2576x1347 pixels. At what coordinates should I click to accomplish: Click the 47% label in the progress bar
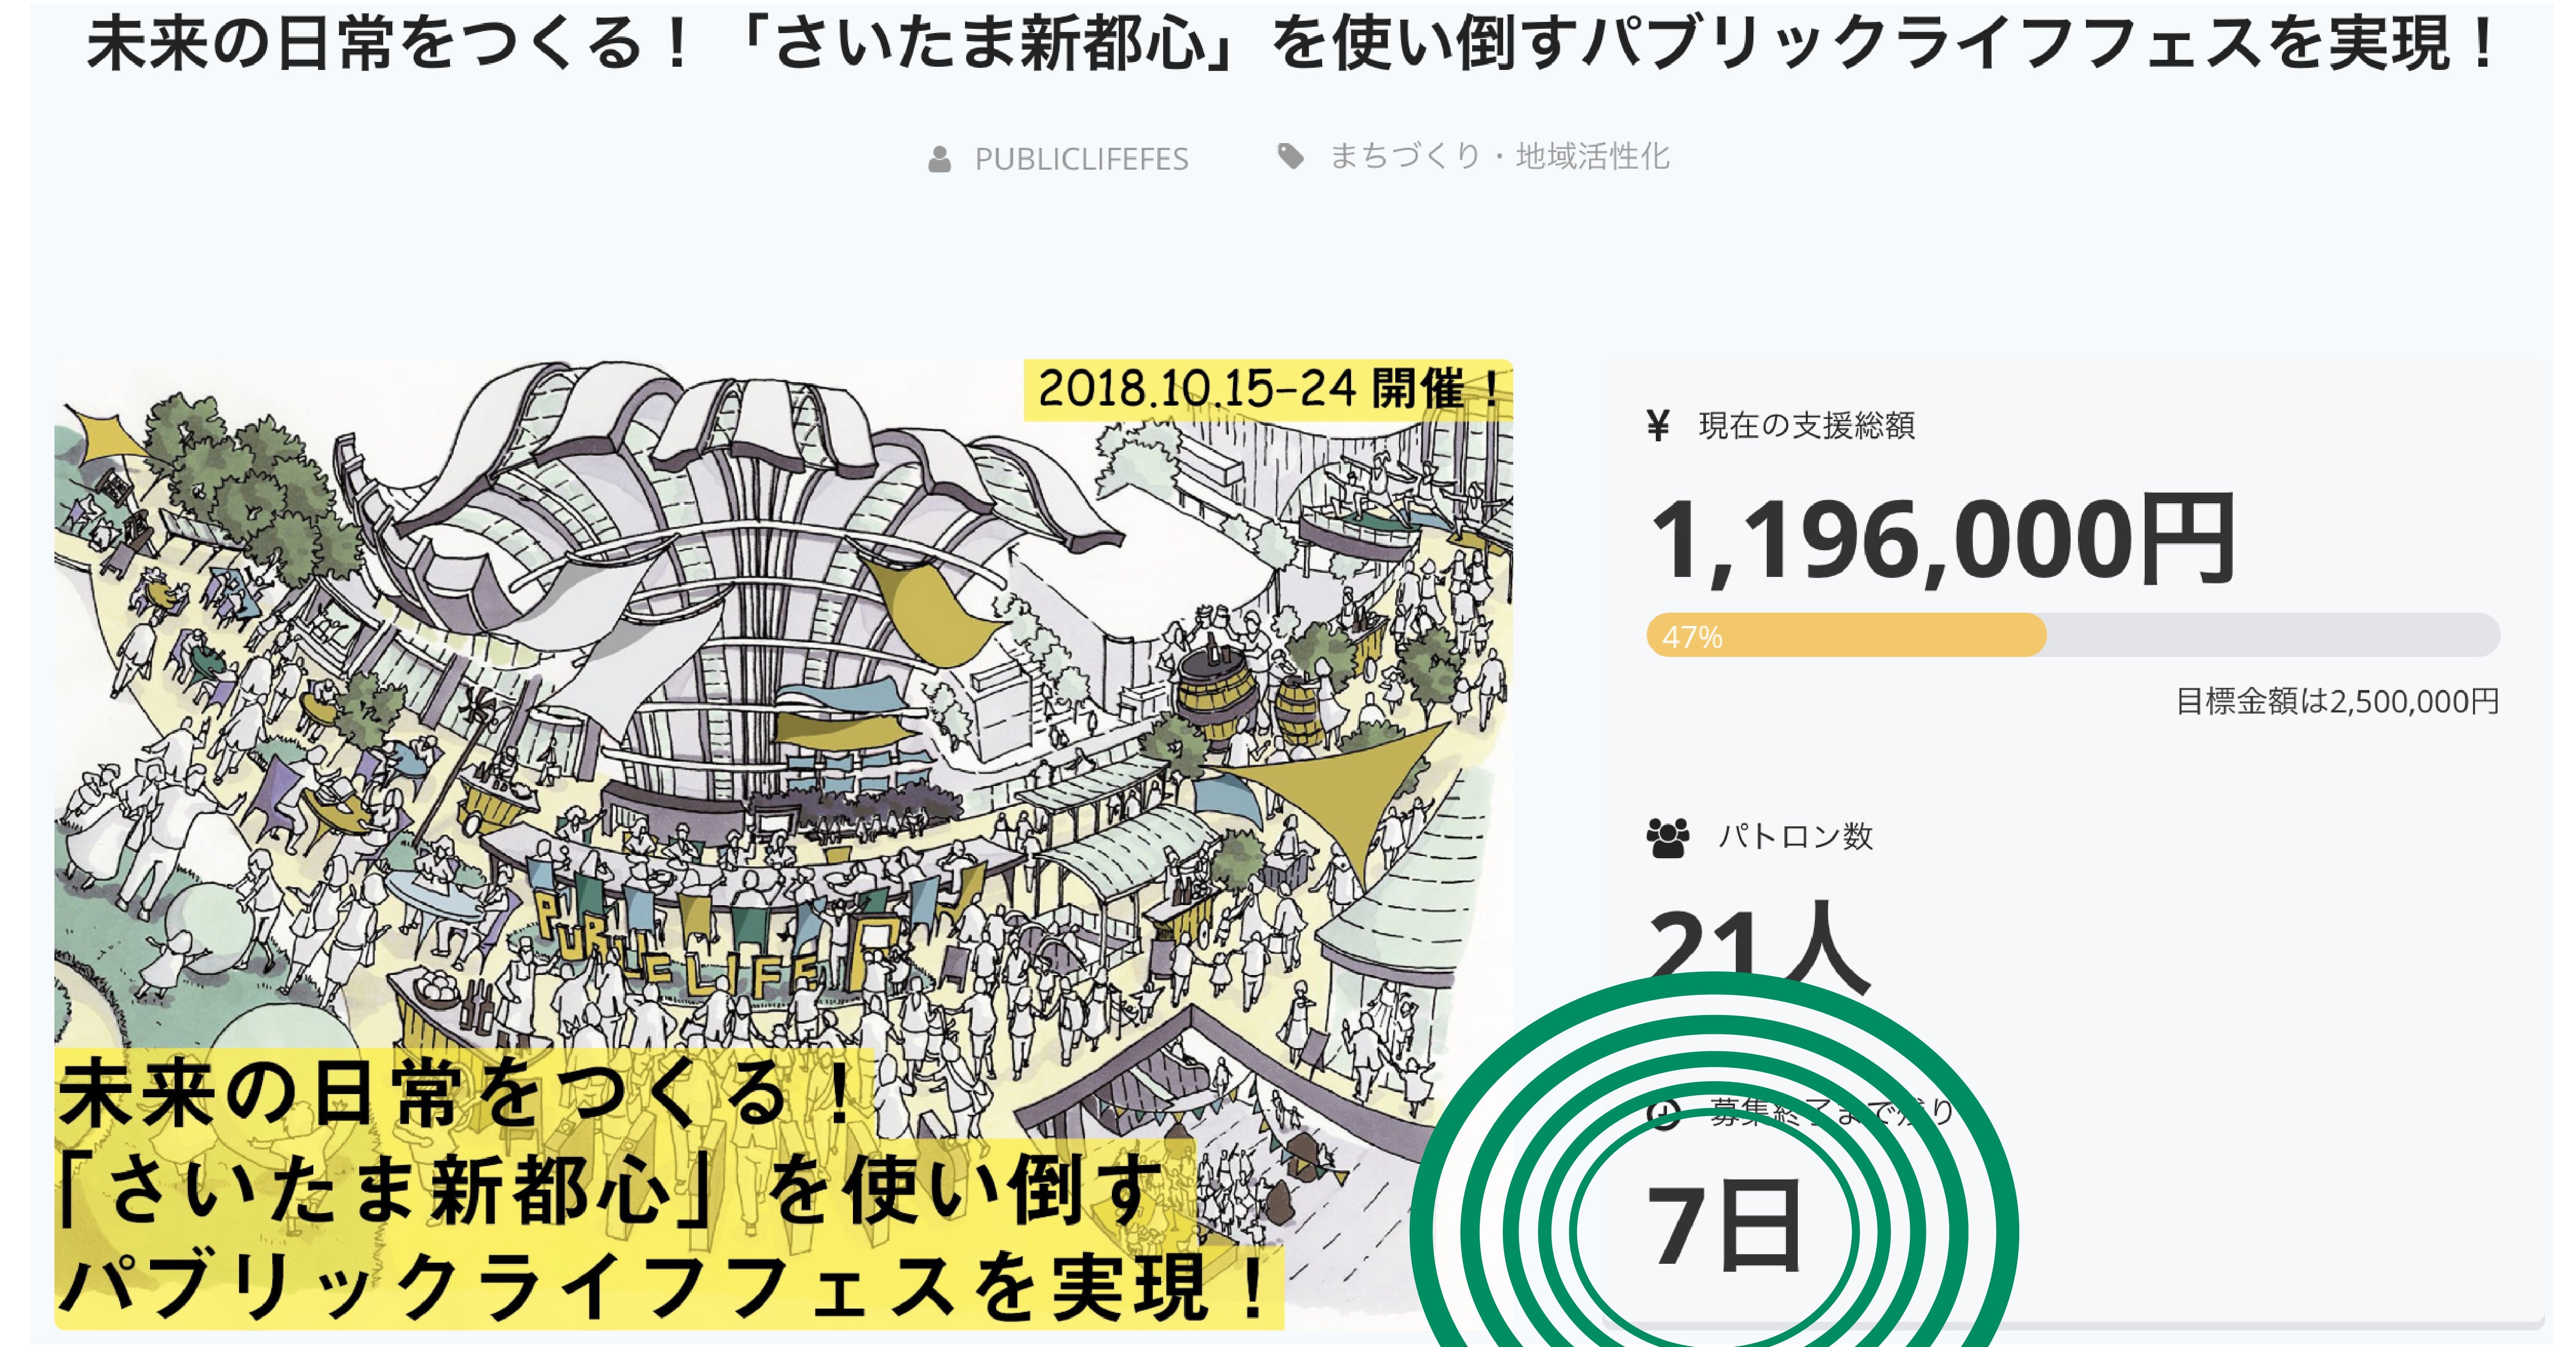[x=1692, y=637]
